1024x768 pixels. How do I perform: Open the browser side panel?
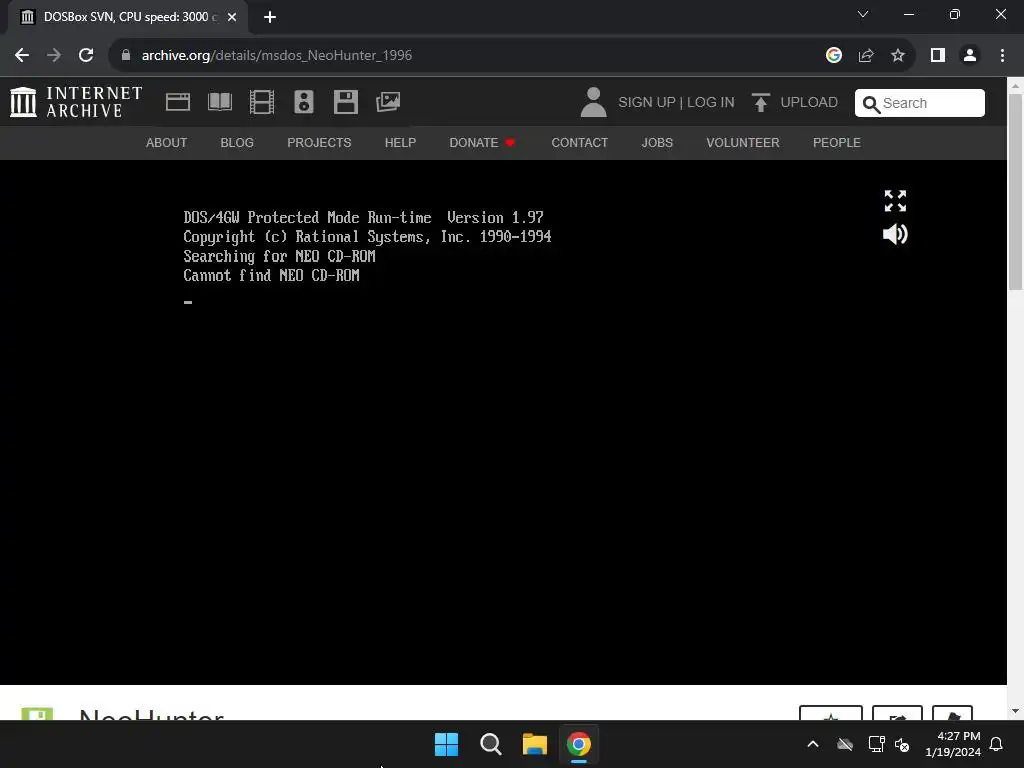click(938, 56)
